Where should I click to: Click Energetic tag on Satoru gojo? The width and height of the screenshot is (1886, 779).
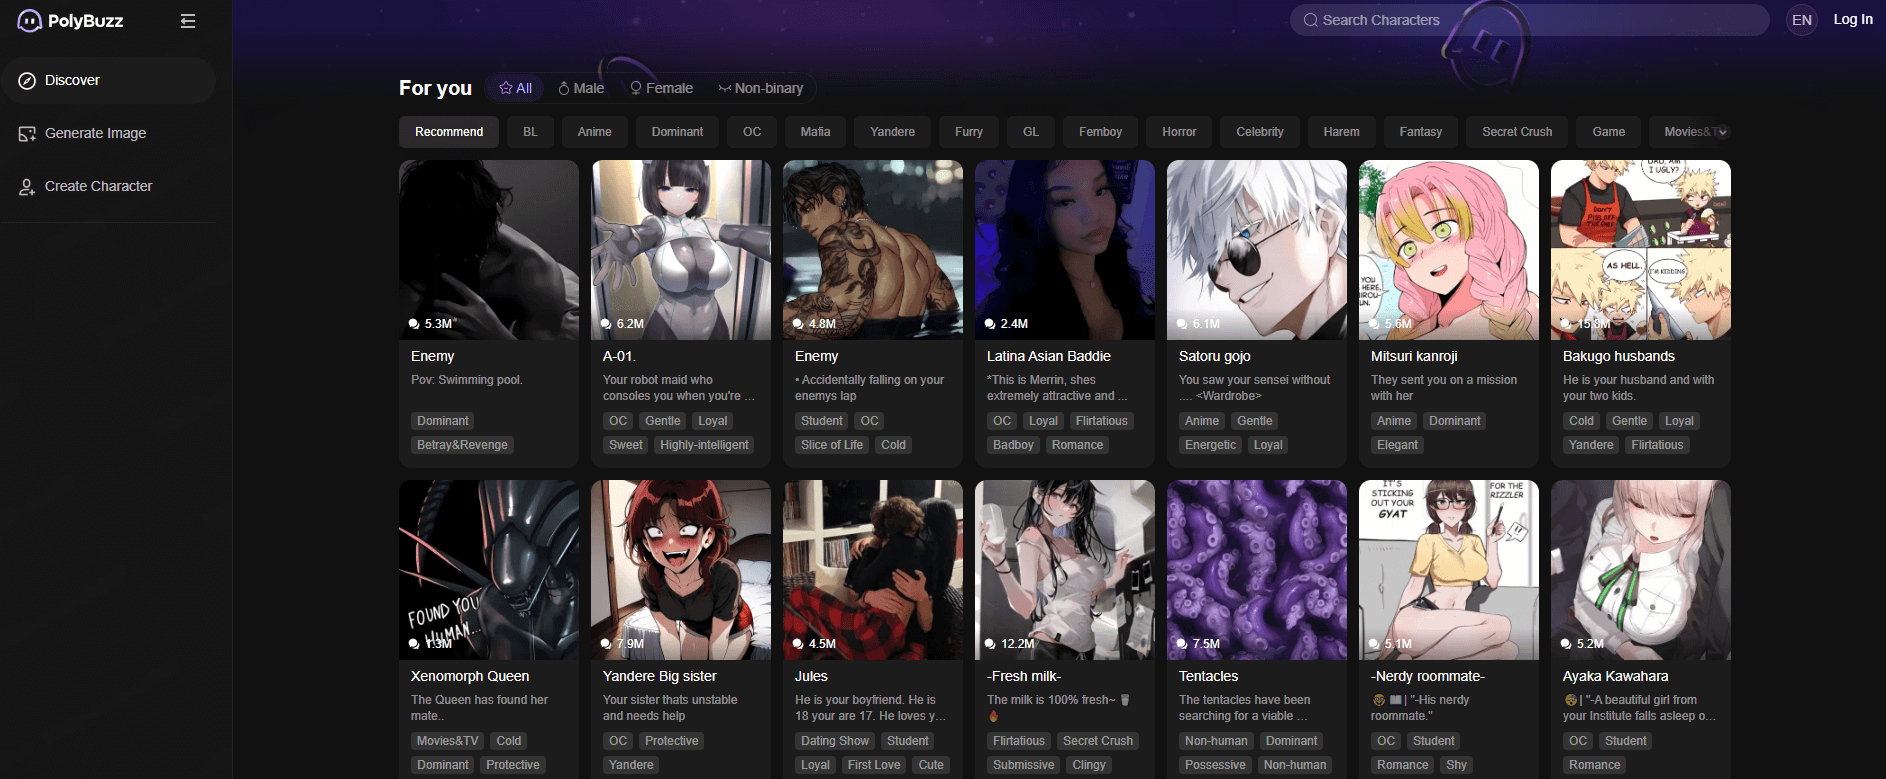(1210, 445)
